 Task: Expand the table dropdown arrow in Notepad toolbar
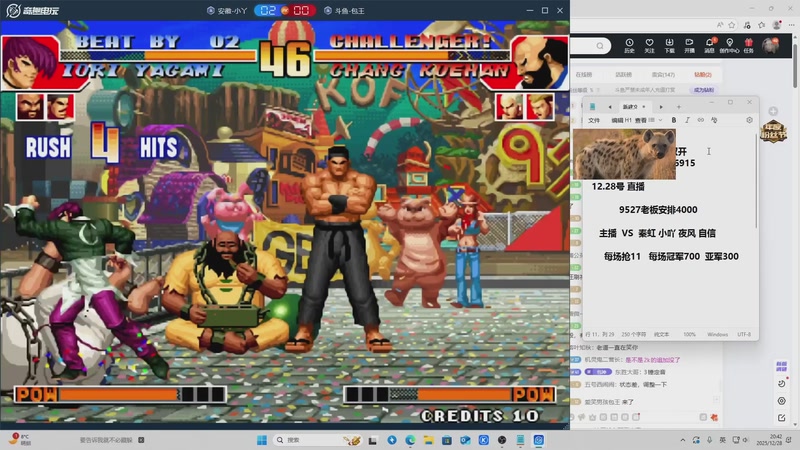click(661, 120)
